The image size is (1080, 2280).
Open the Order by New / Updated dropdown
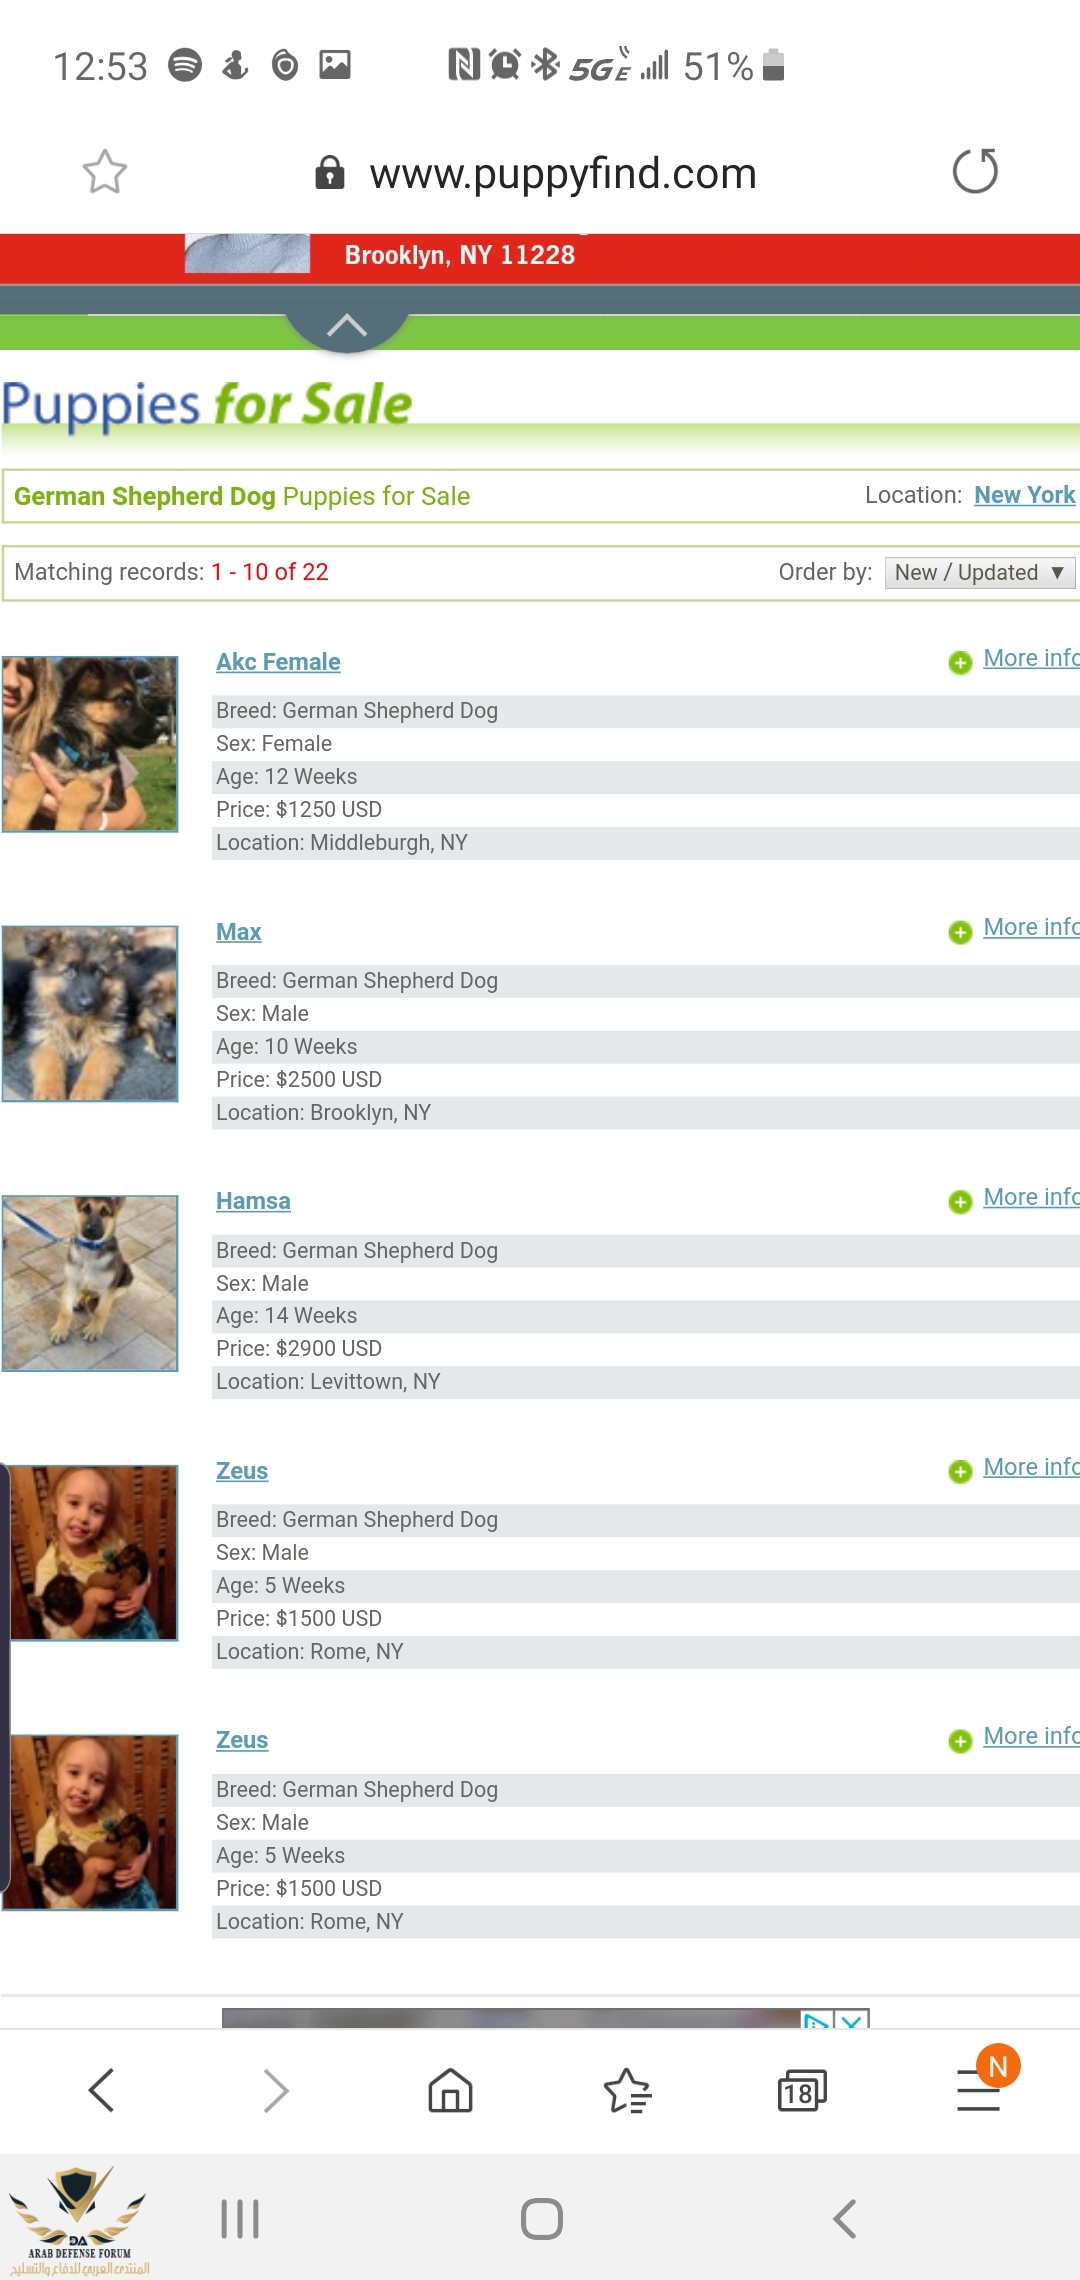click(x=979, y=573)
